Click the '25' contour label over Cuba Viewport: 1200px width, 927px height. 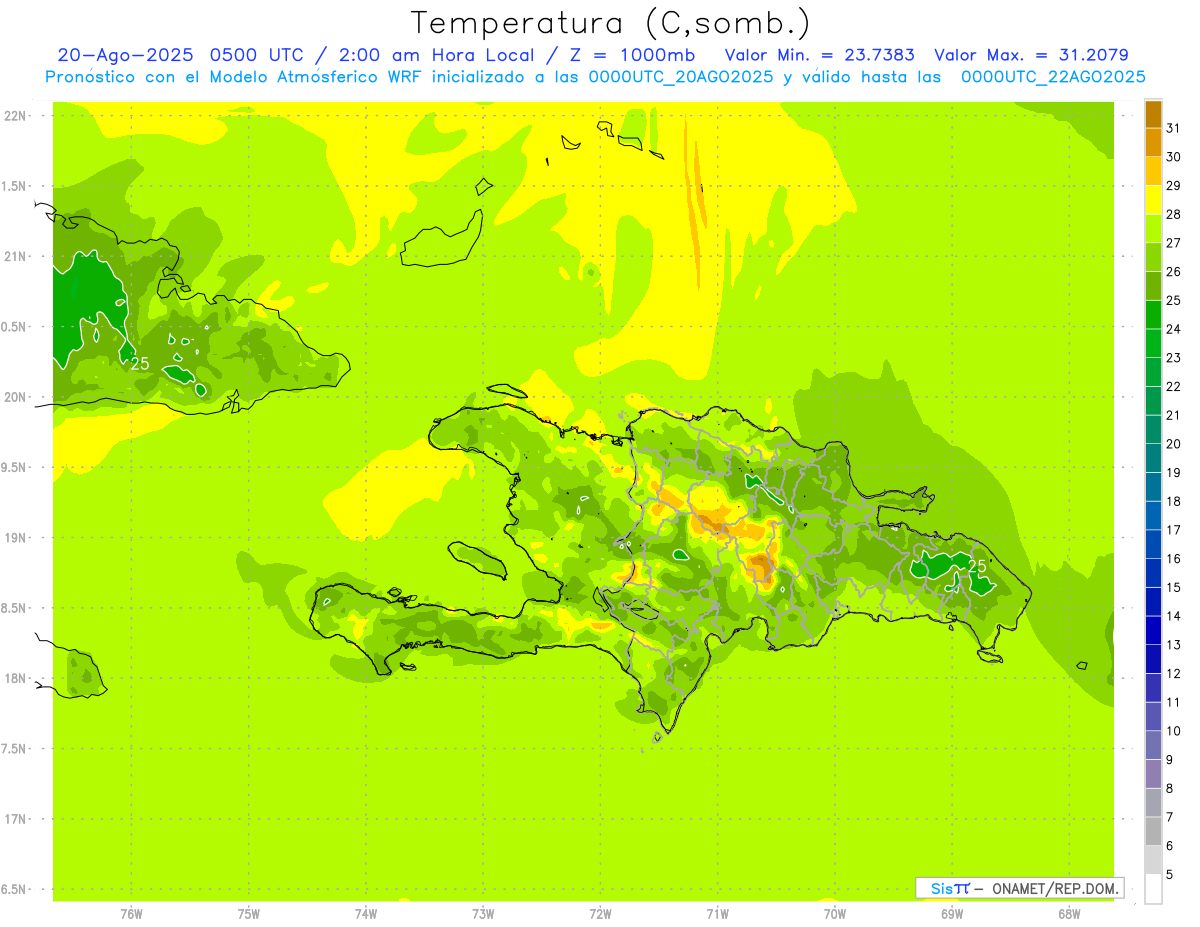140,363
